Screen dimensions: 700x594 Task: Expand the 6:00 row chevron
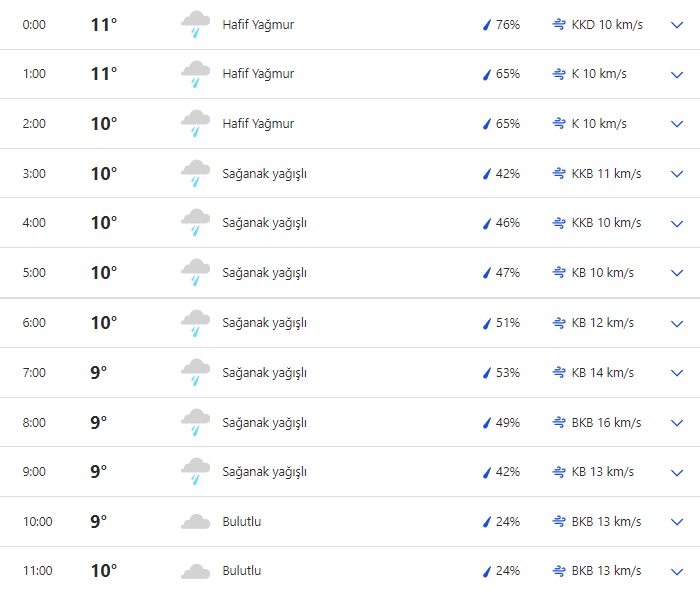point(677,323)
